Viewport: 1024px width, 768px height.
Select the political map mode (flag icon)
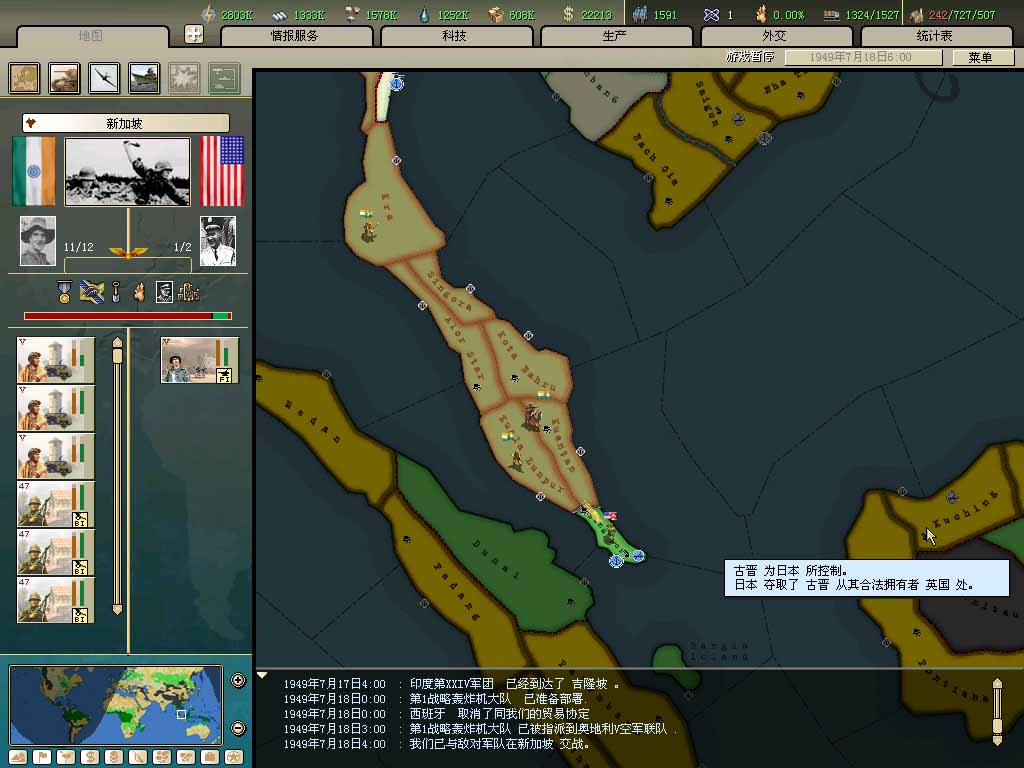[42, 757]
